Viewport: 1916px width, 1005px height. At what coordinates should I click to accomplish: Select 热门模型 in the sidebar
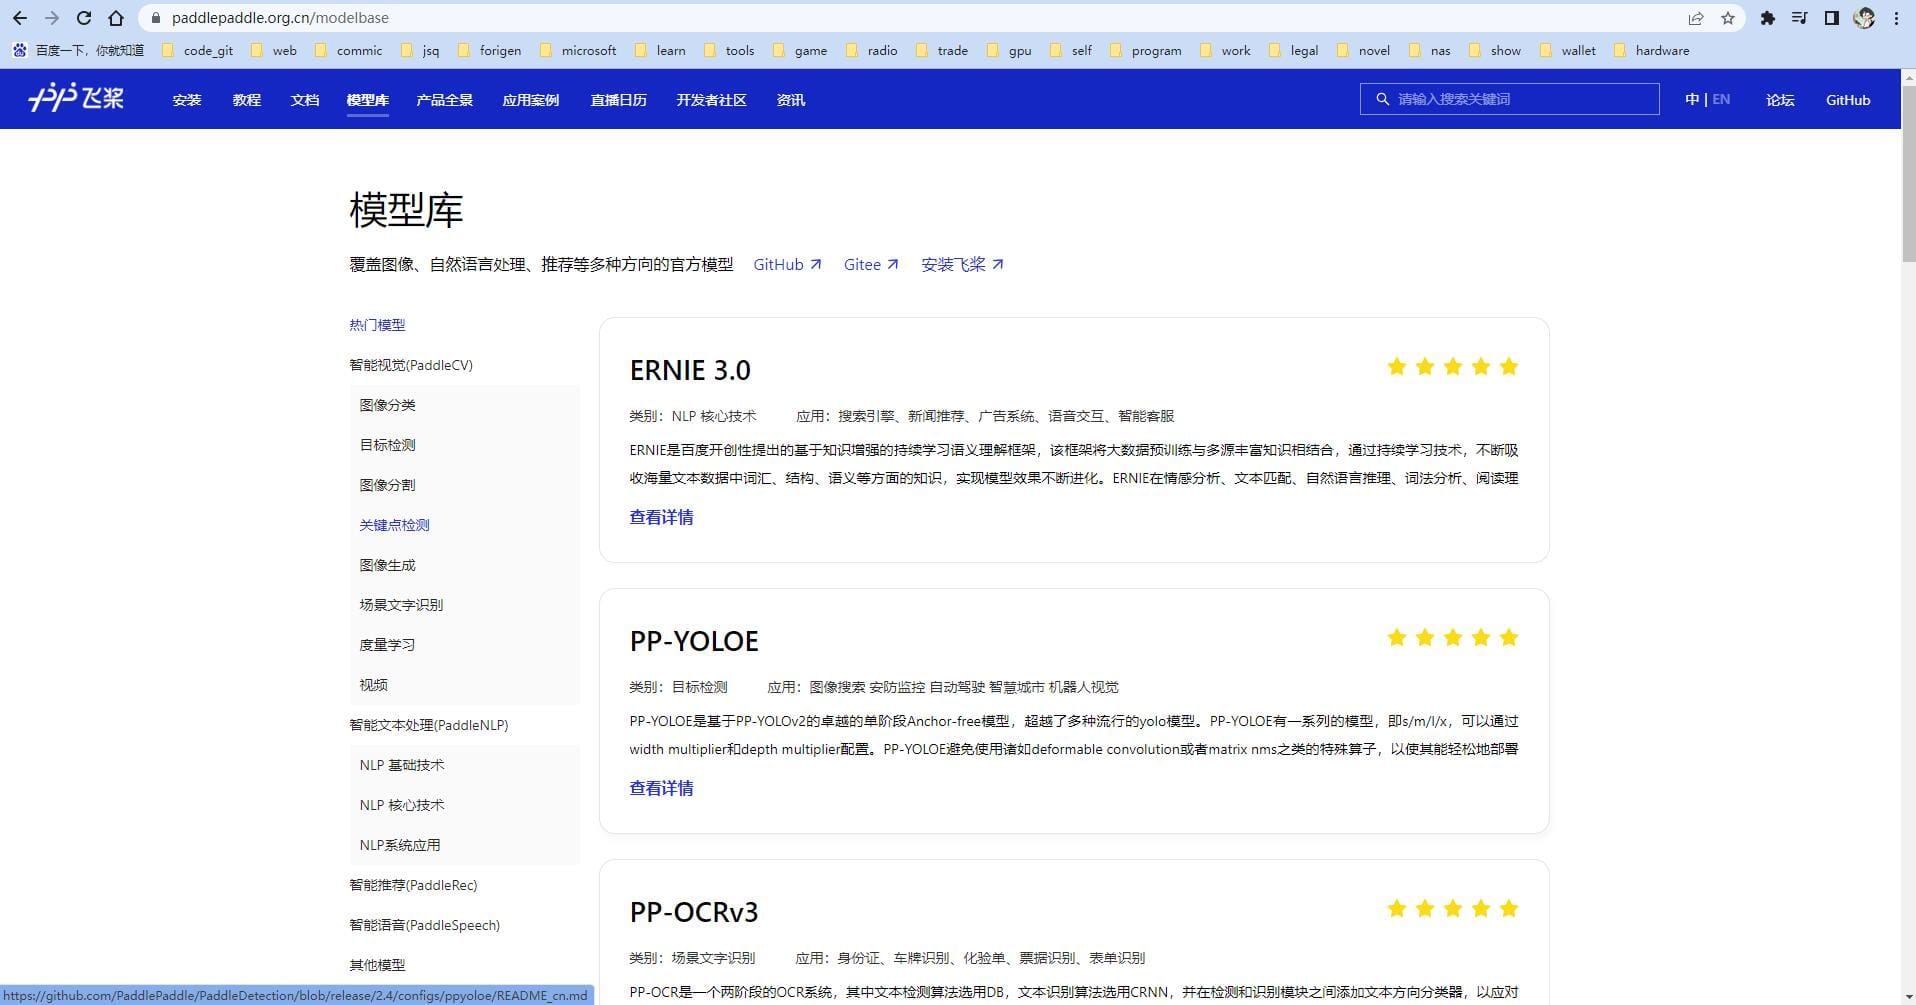pos(377,325)
